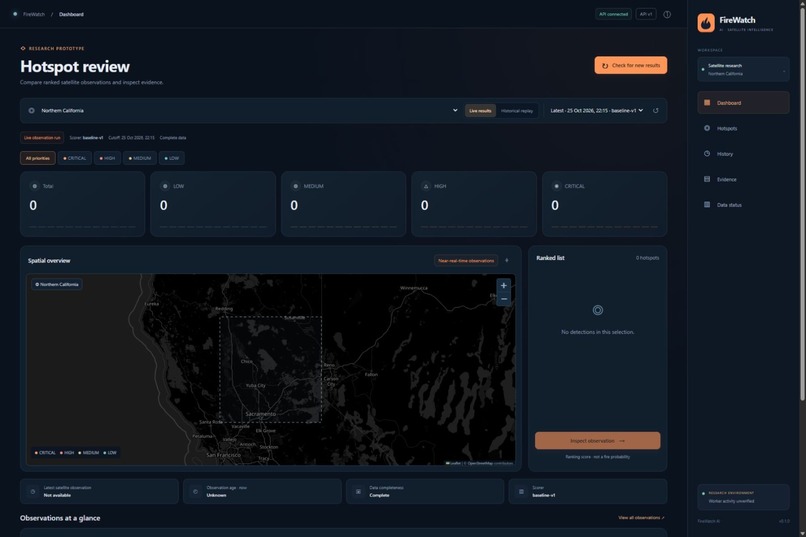
Task: Click the Research Prototype diamond icon
Action: coord(23,48)
